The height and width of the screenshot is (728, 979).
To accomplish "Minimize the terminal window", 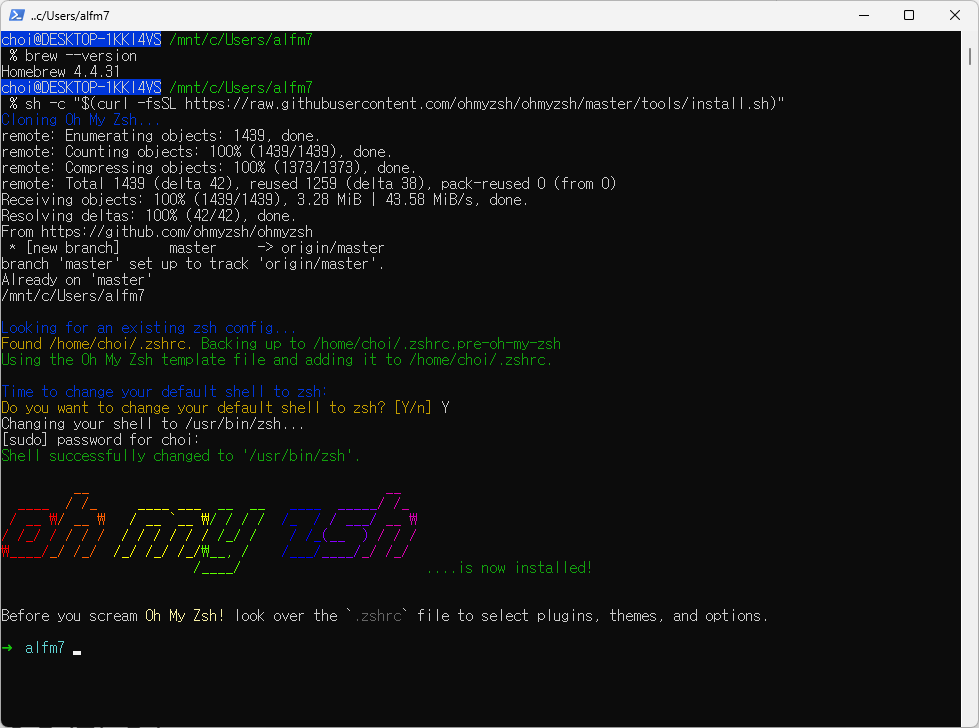I will 863,15.
